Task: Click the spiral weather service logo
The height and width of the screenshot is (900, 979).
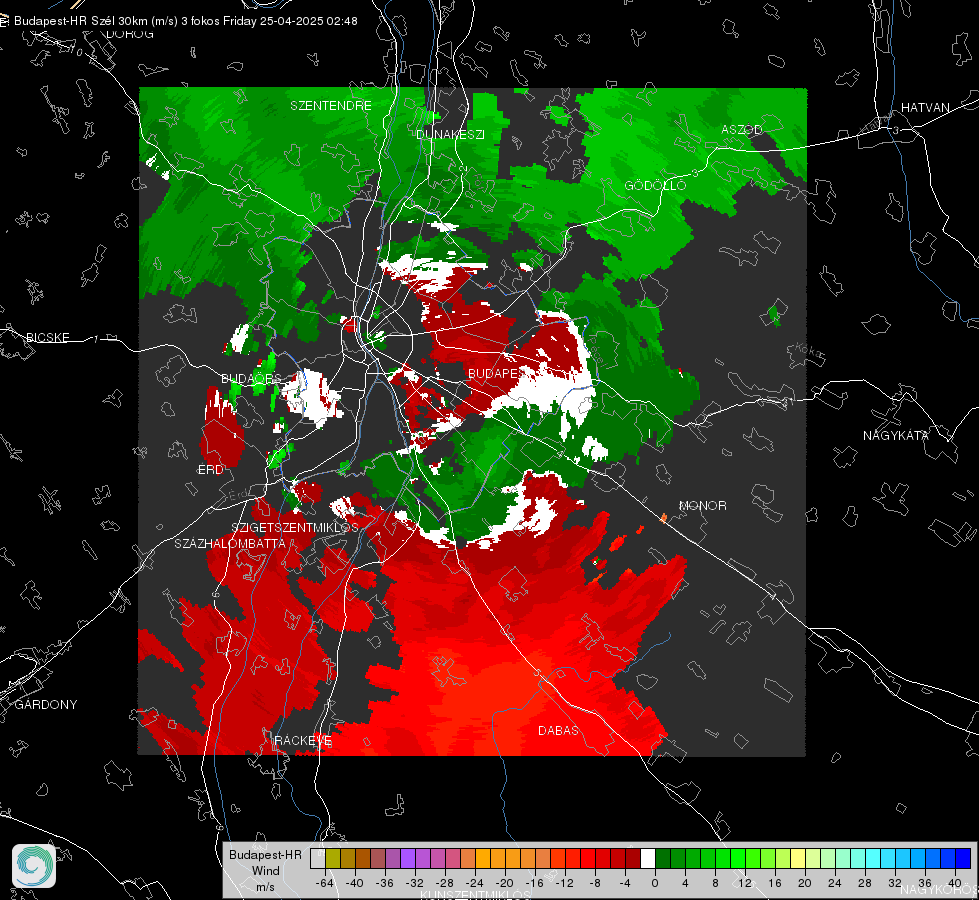Action: [x=34, y=866]
